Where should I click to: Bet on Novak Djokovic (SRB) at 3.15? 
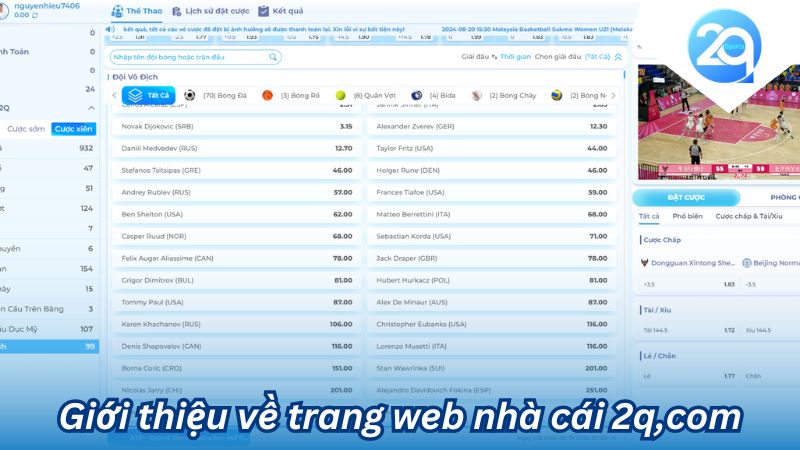[x=237, y=127]
